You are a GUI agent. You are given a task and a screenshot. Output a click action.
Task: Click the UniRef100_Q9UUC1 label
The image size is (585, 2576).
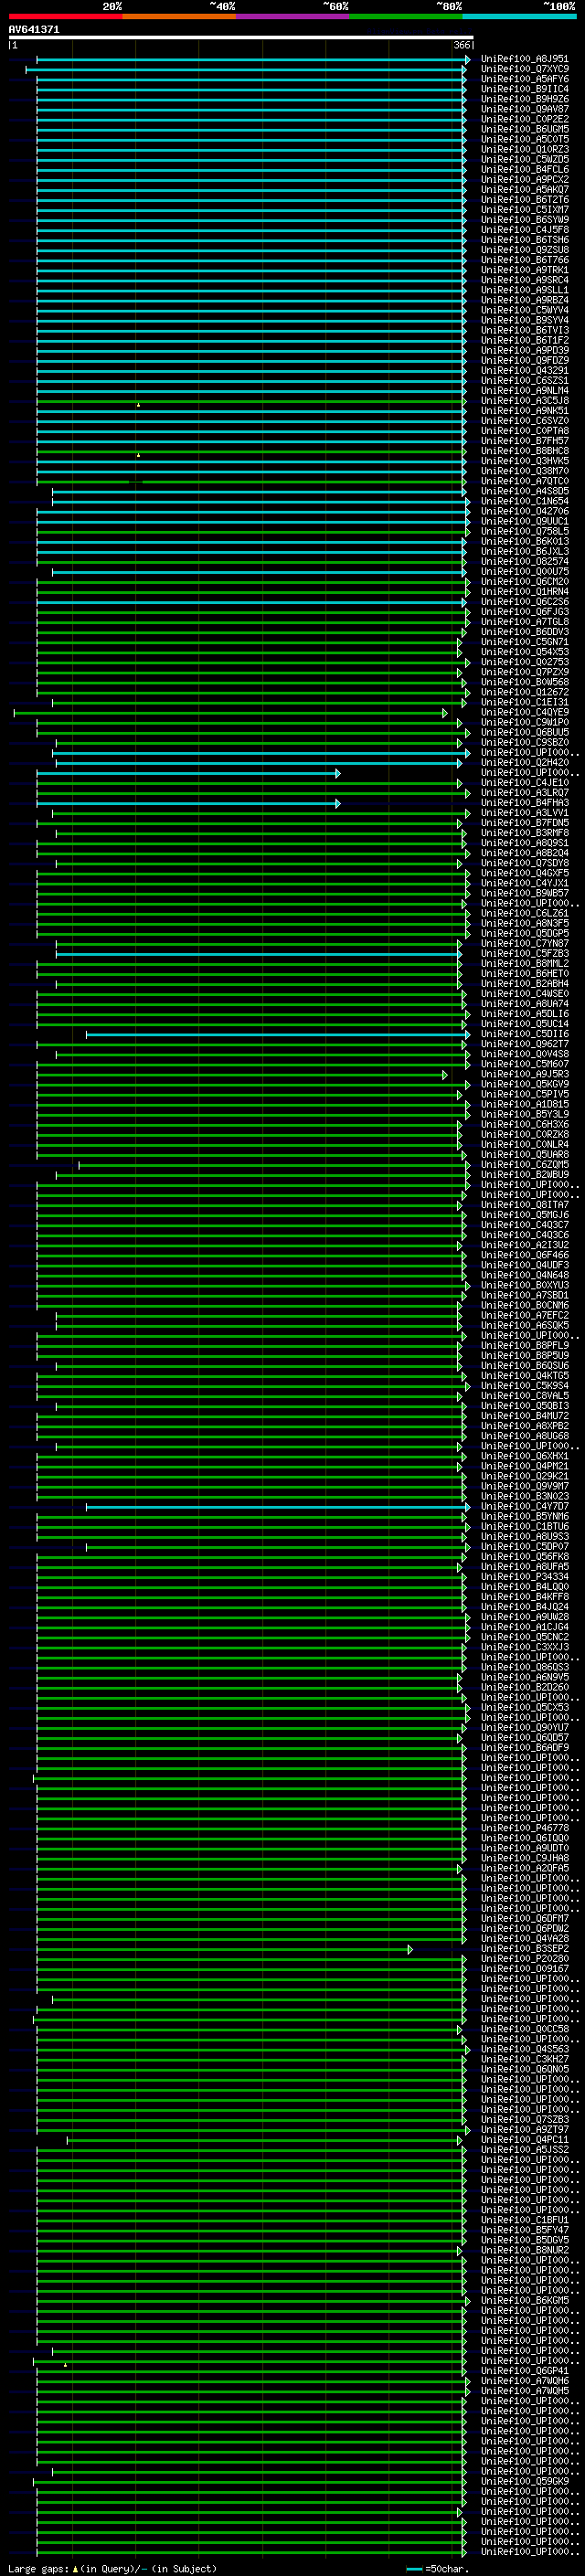pyautogui.click(x=525, y=522)
